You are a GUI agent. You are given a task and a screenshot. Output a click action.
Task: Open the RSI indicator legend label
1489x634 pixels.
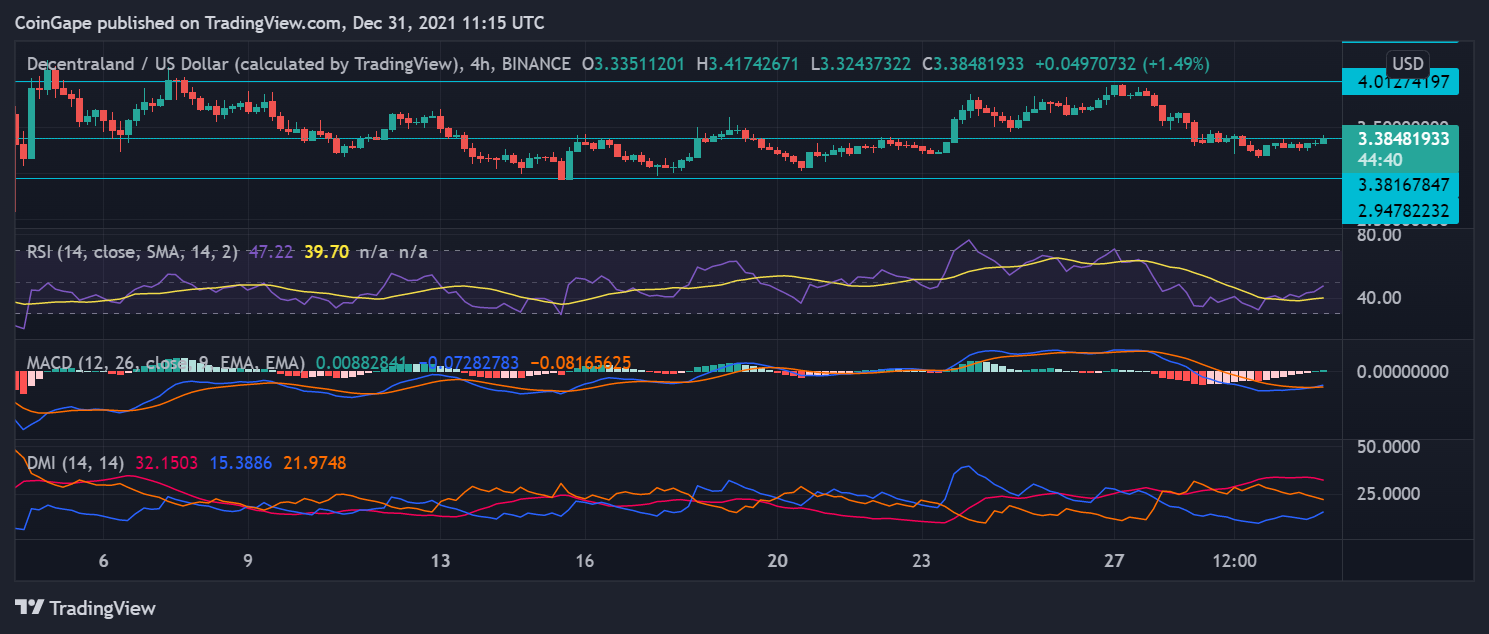(132, 252)
